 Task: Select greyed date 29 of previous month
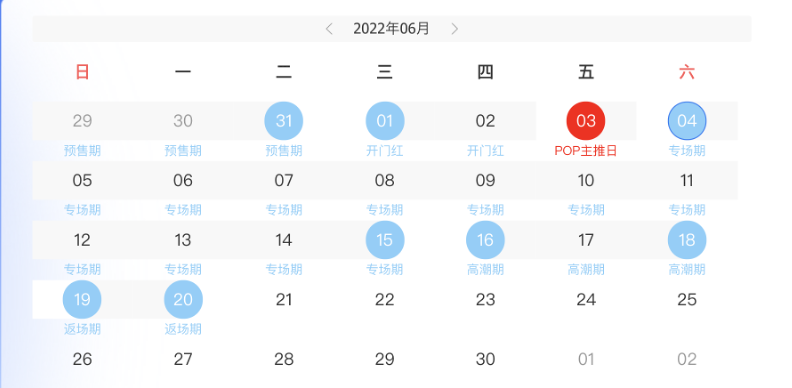tap(82, 121)
